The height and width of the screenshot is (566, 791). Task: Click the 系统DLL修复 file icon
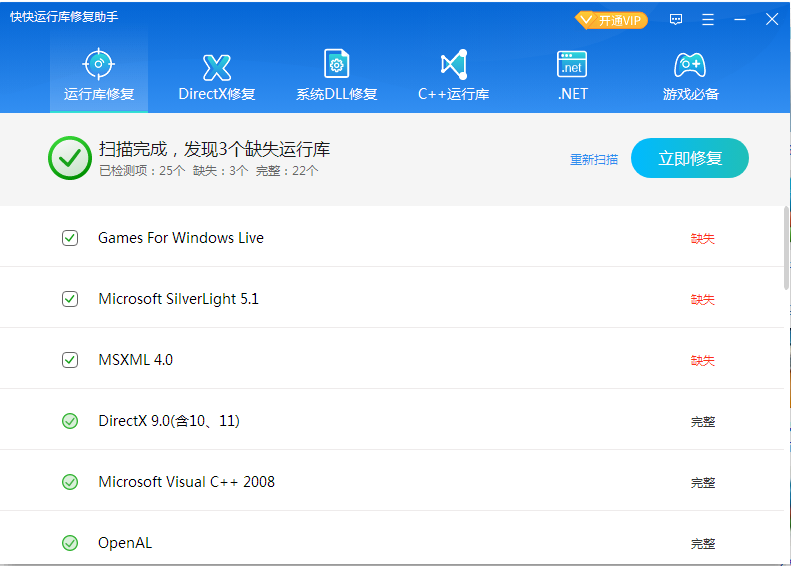(x=336, y=64)
